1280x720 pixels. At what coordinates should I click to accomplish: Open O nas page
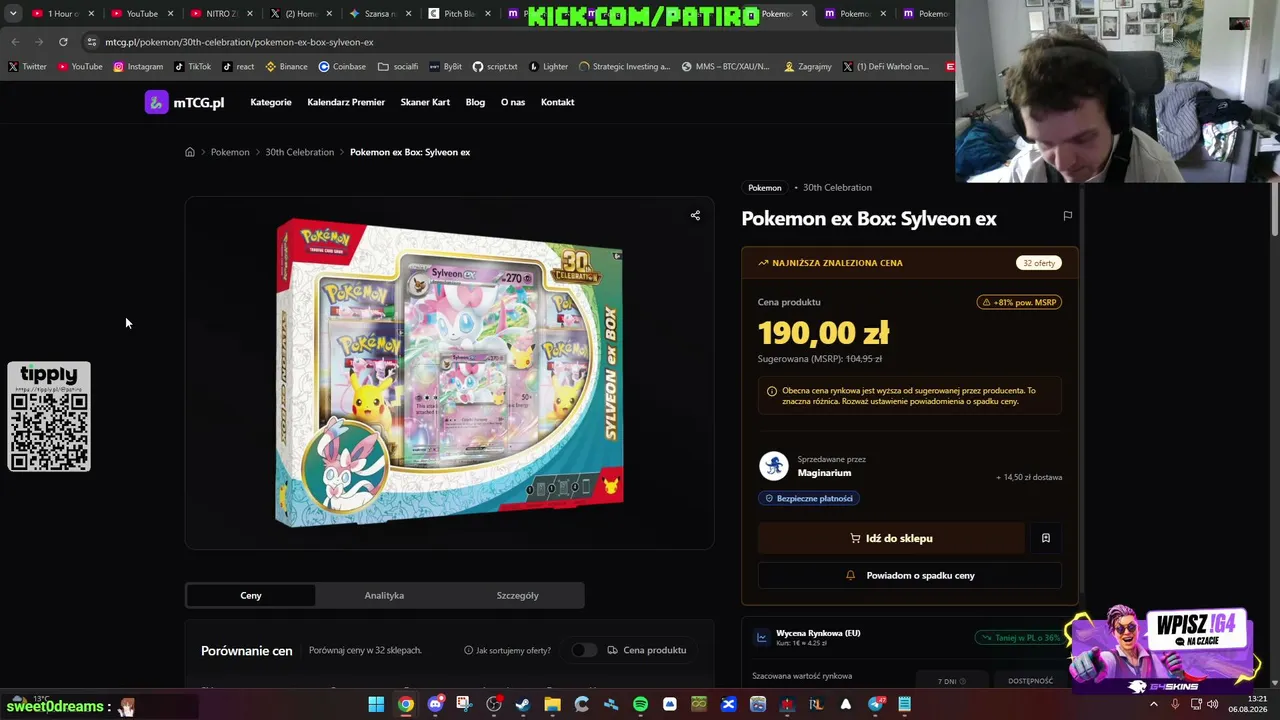tap(513, 102)
